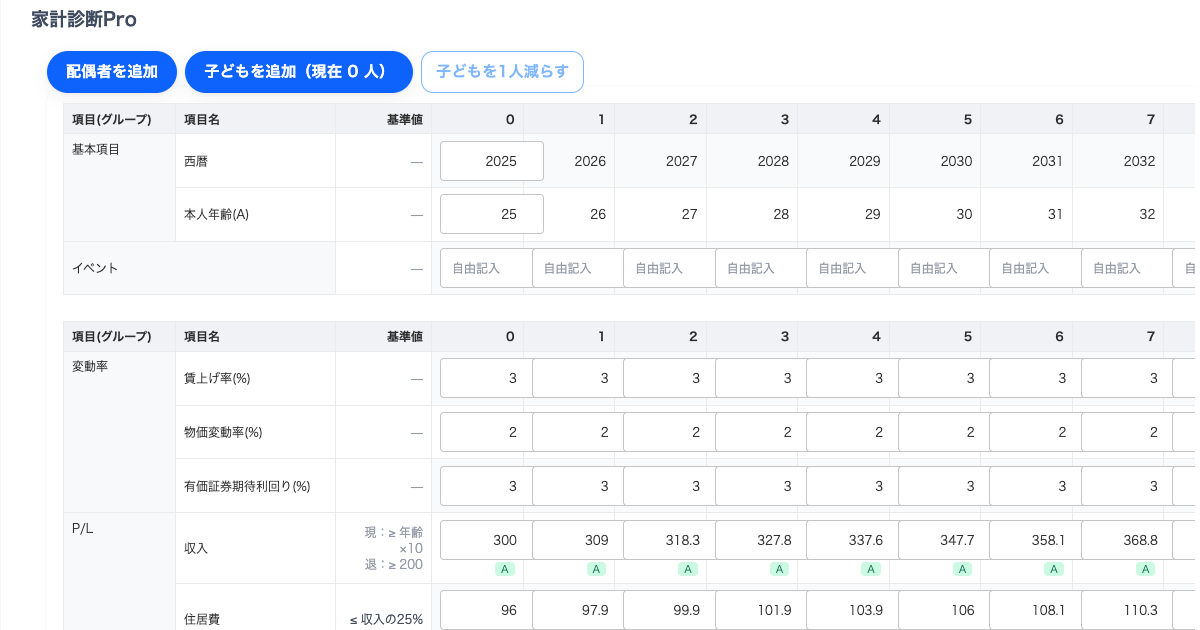Focus the 西暦 input showing 2025
Image resolution: width=1200 pixels, height=630 pixels.
click(492, 161)
